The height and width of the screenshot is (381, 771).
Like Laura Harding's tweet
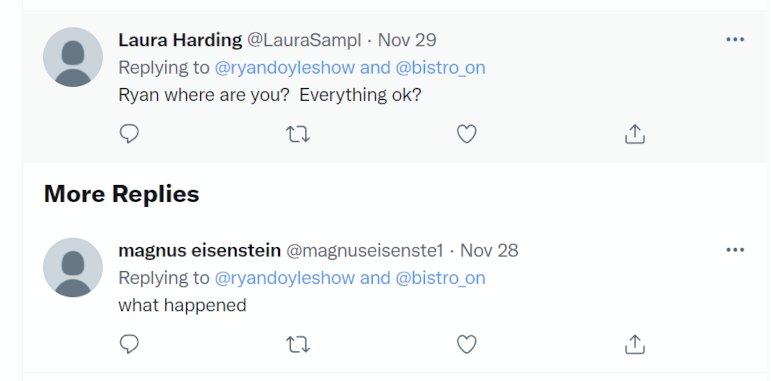pos(467,134)
